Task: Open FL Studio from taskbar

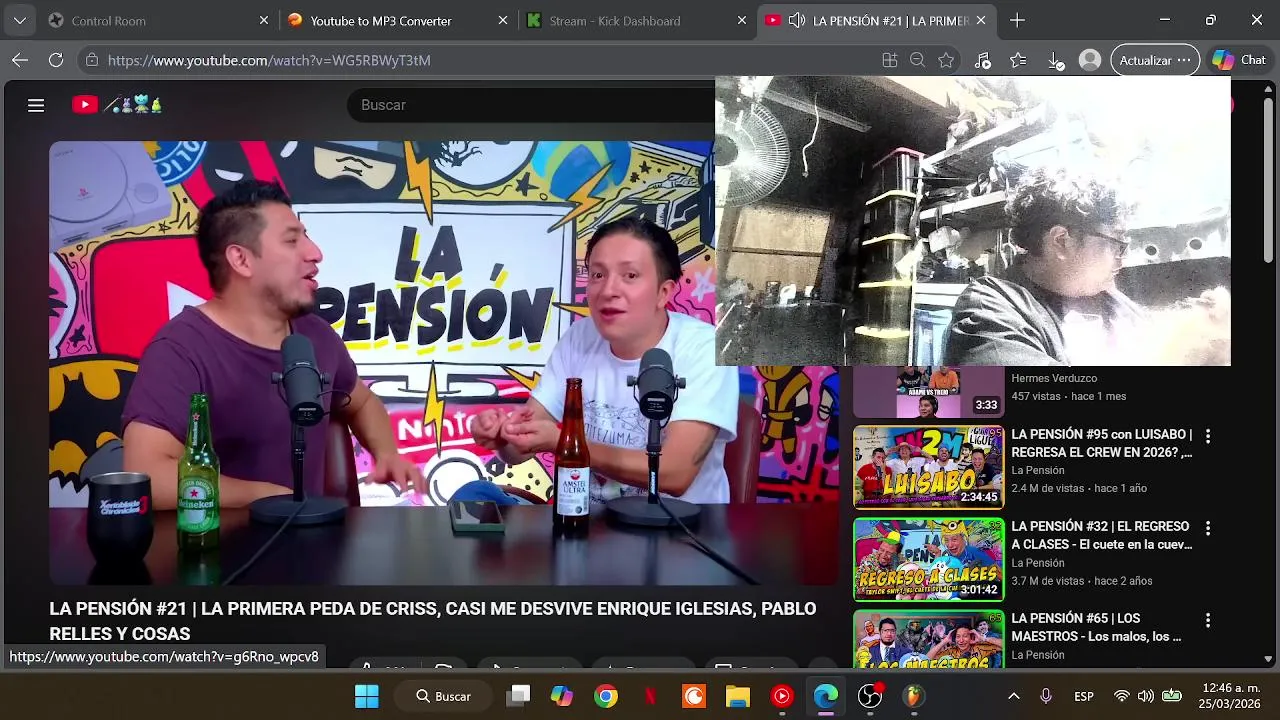Action: (x=914, y=696)
